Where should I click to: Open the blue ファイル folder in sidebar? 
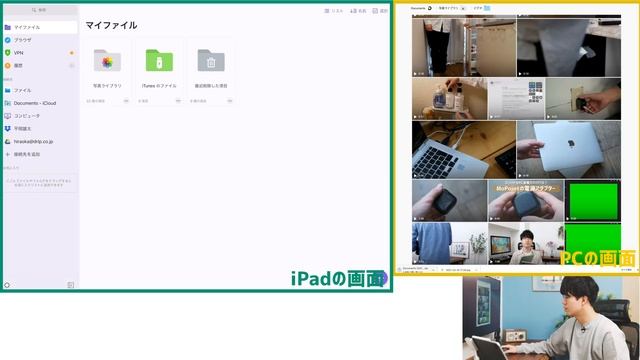point(40,90)
